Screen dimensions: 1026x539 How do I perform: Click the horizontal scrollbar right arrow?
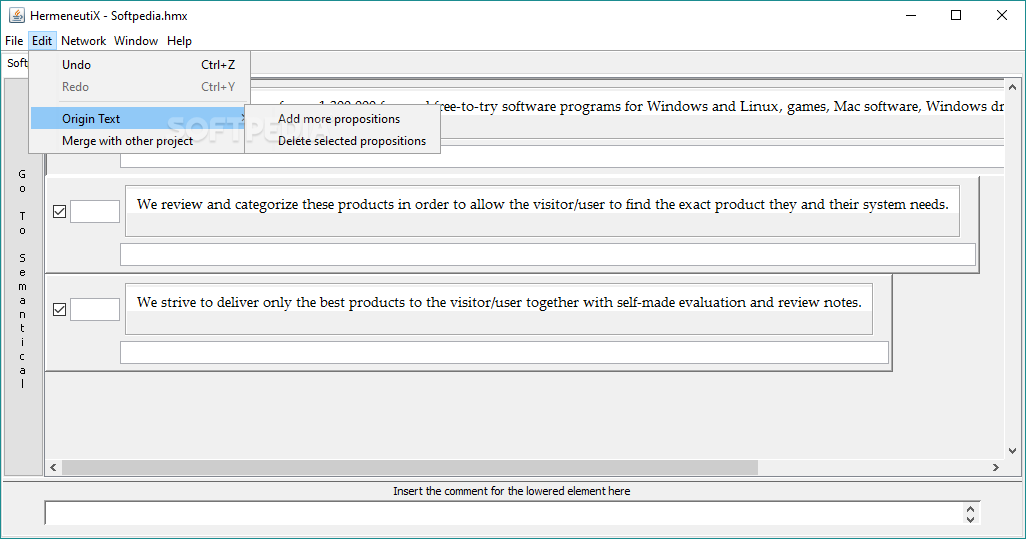click(x=996, y=468)
